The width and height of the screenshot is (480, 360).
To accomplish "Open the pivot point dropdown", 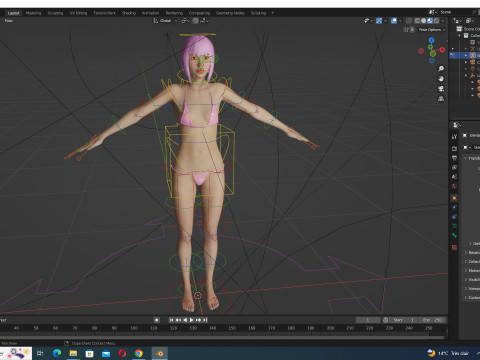I will tap(185, 21).
